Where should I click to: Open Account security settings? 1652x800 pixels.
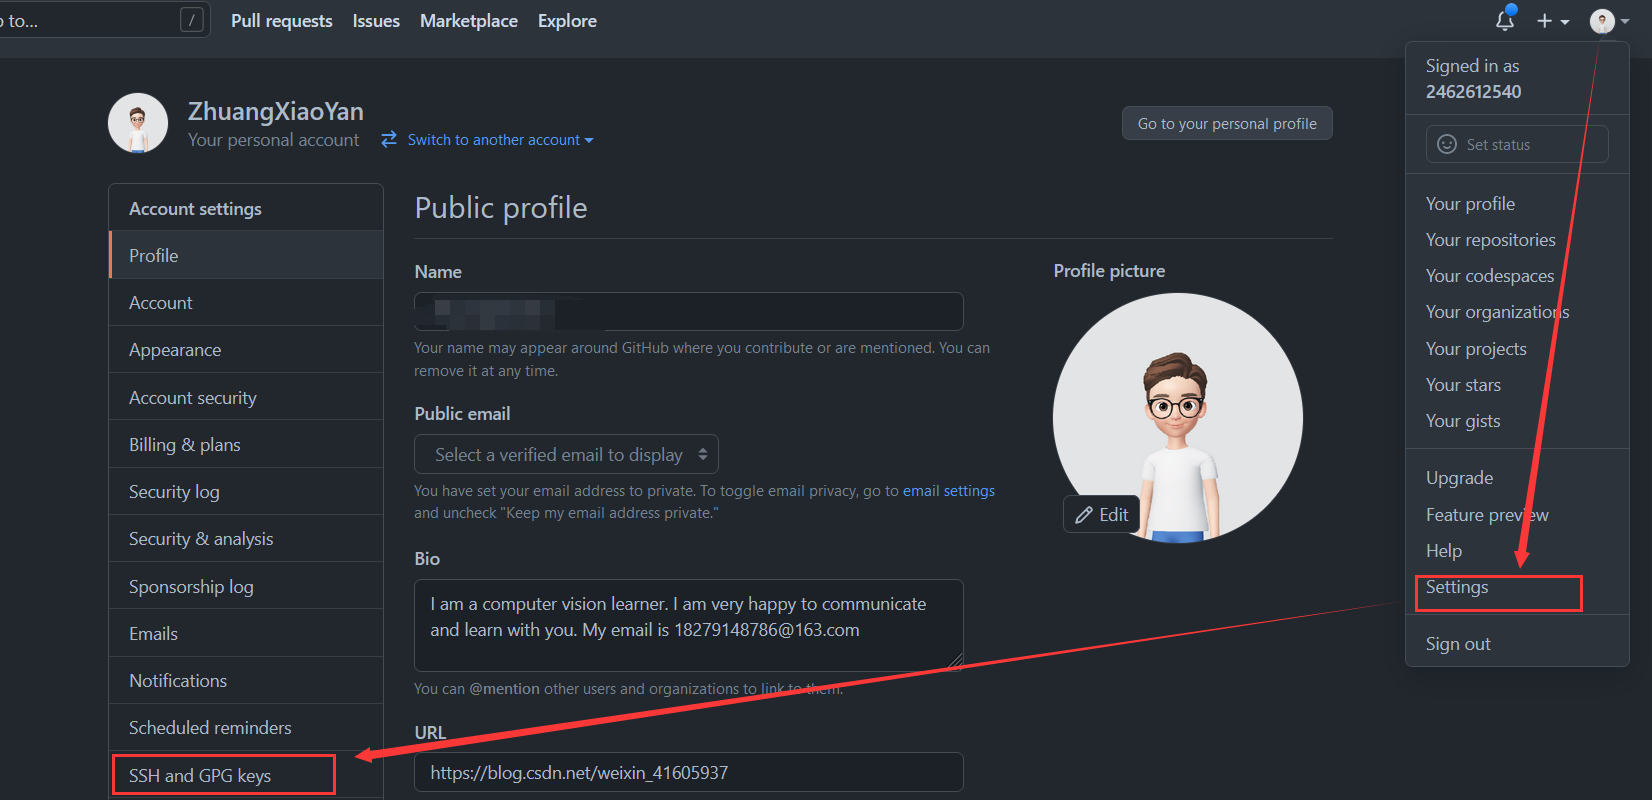pos(246,397)
